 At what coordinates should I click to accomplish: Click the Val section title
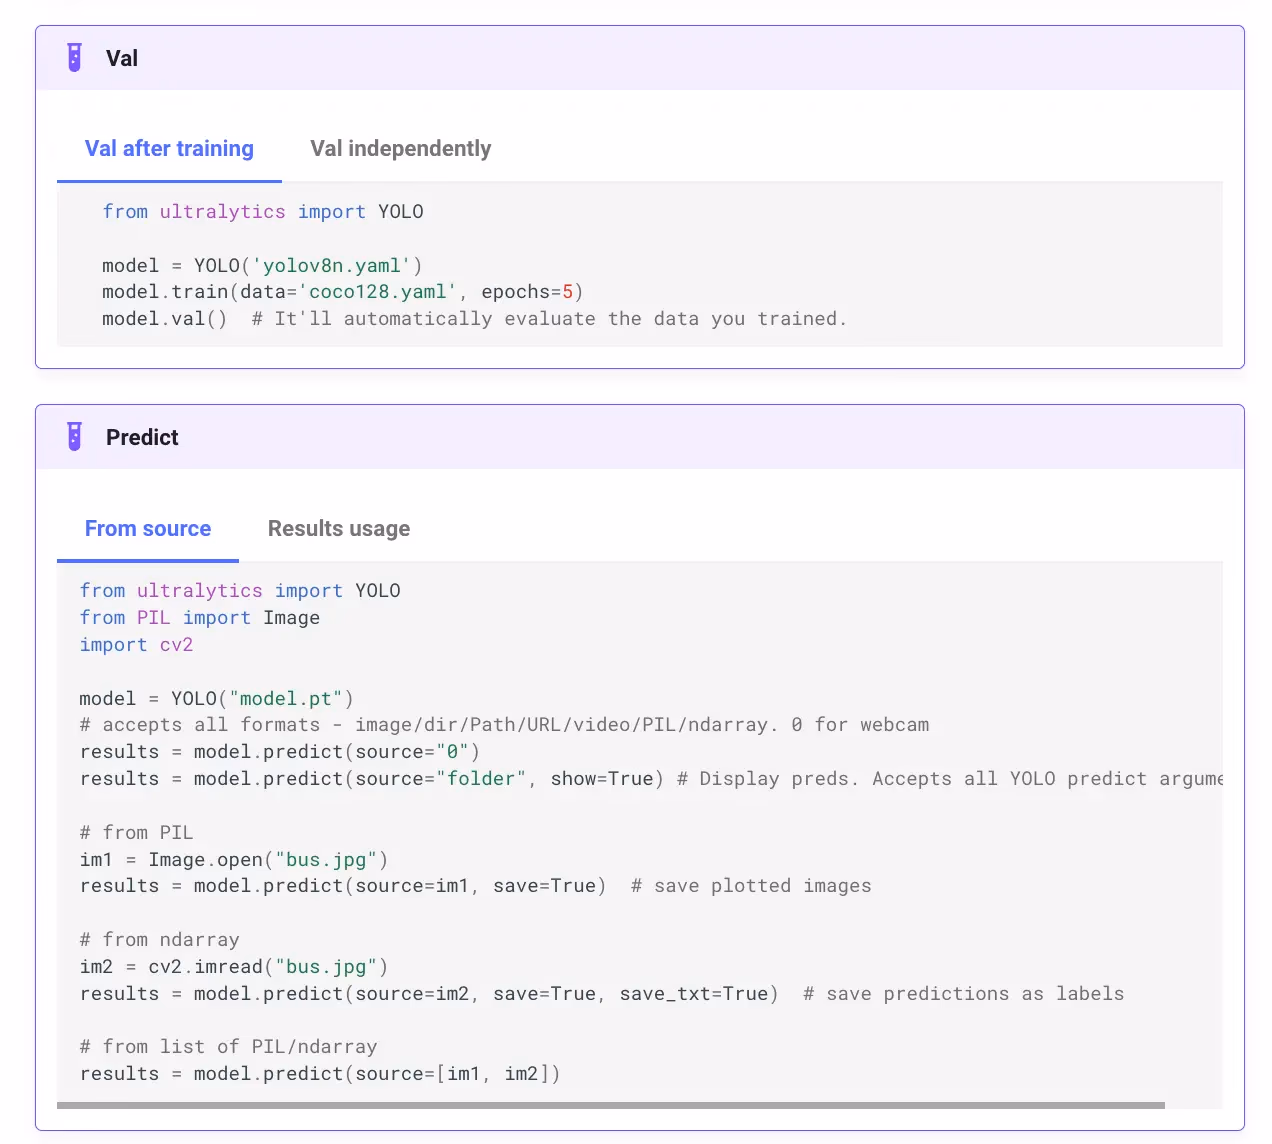pyautogui.click(x=122, y=58)
